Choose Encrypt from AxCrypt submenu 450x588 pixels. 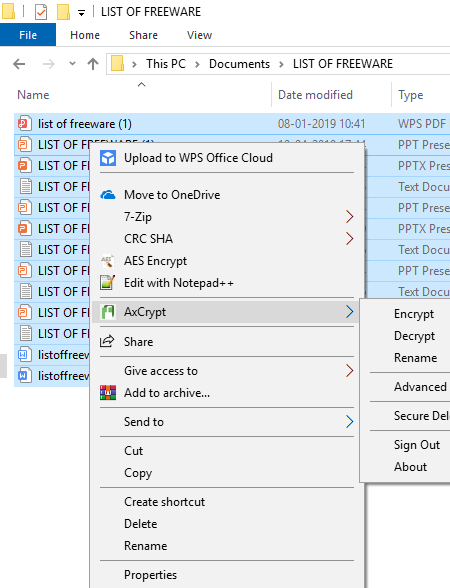tap(414, 314)
